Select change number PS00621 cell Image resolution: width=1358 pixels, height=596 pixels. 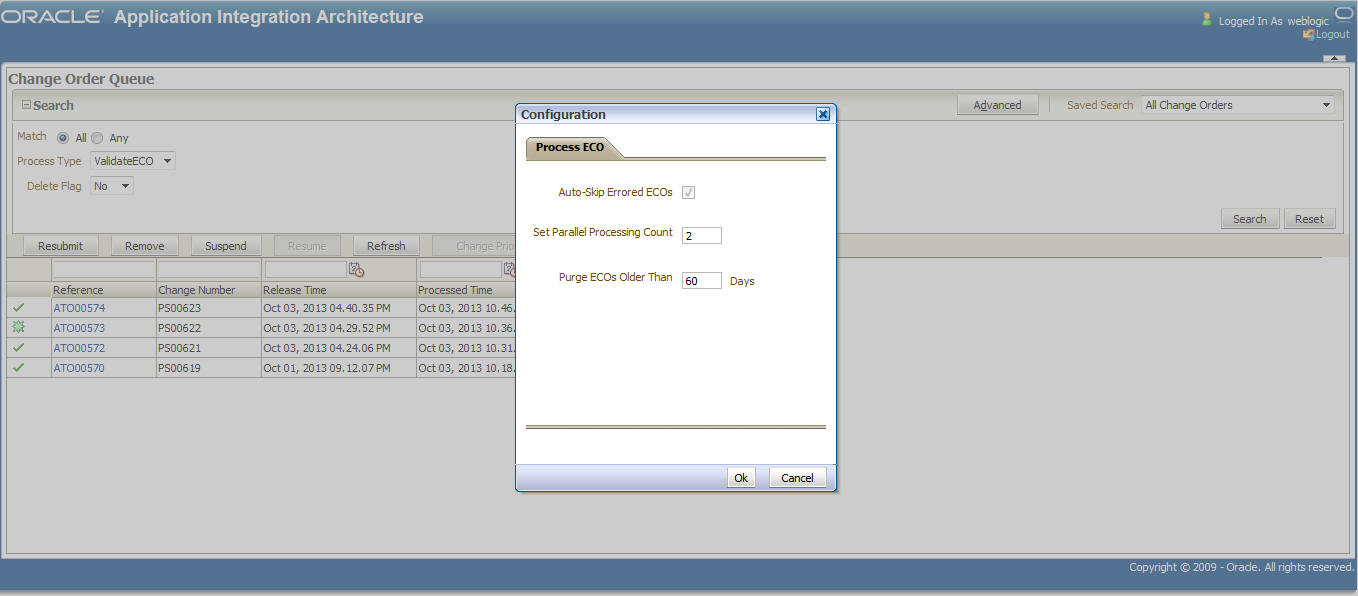(208, 348)
